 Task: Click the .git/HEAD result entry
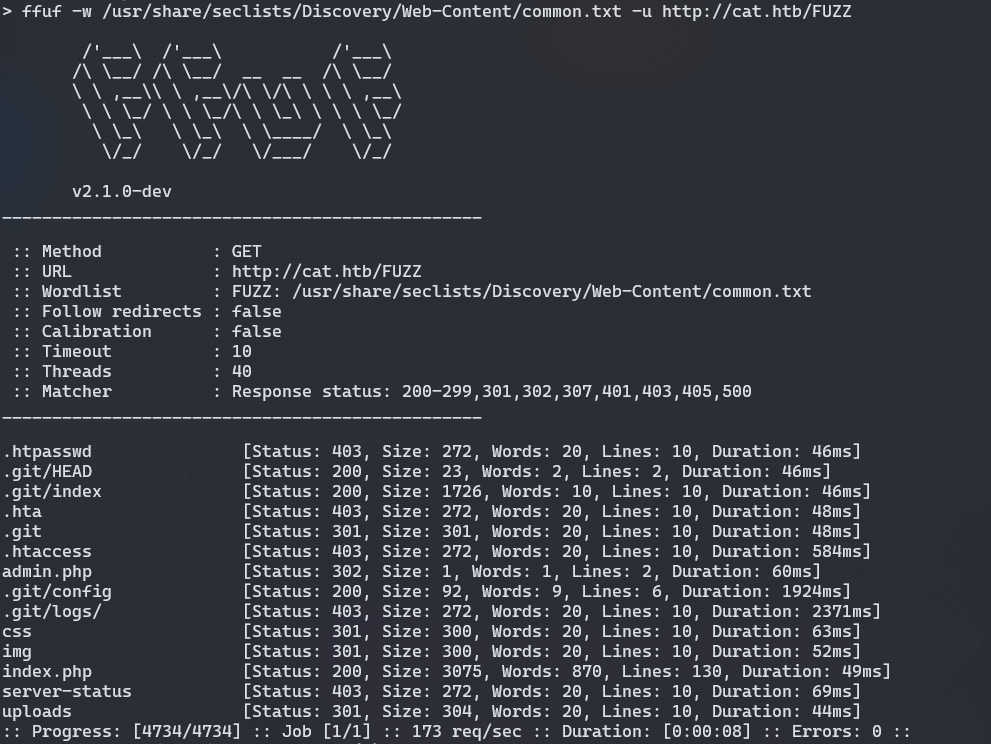pos(47,471)
